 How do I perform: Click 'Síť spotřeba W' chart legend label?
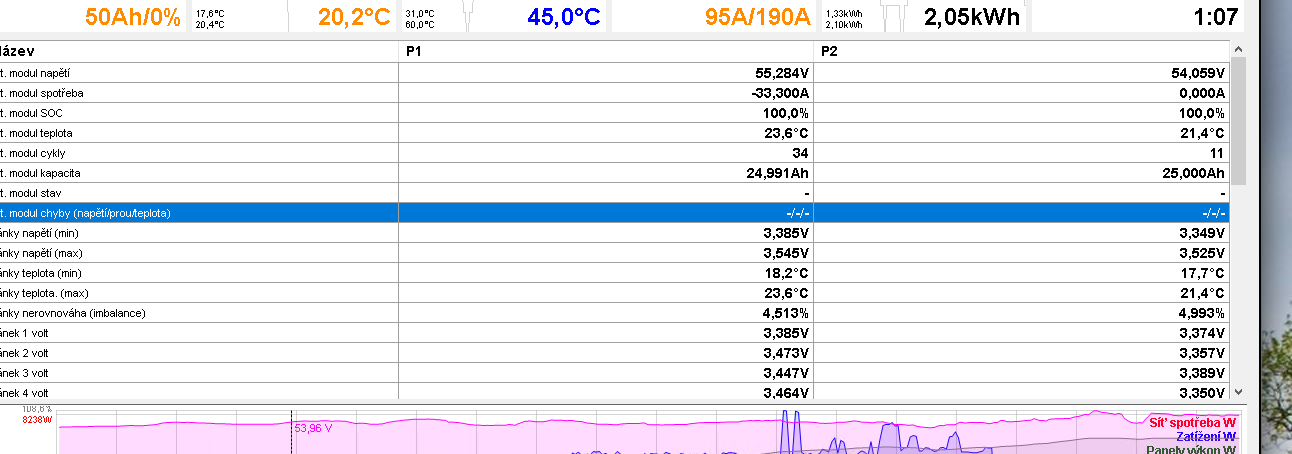[1192, 422]
